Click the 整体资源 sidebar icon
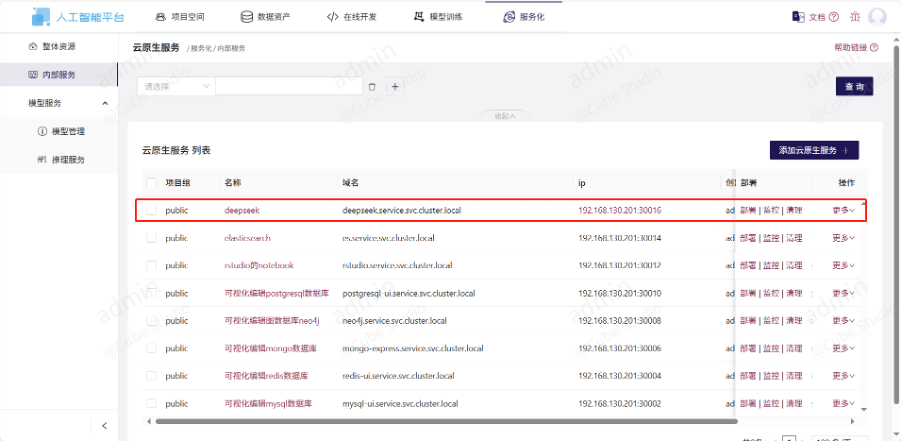 click(33, 46)
